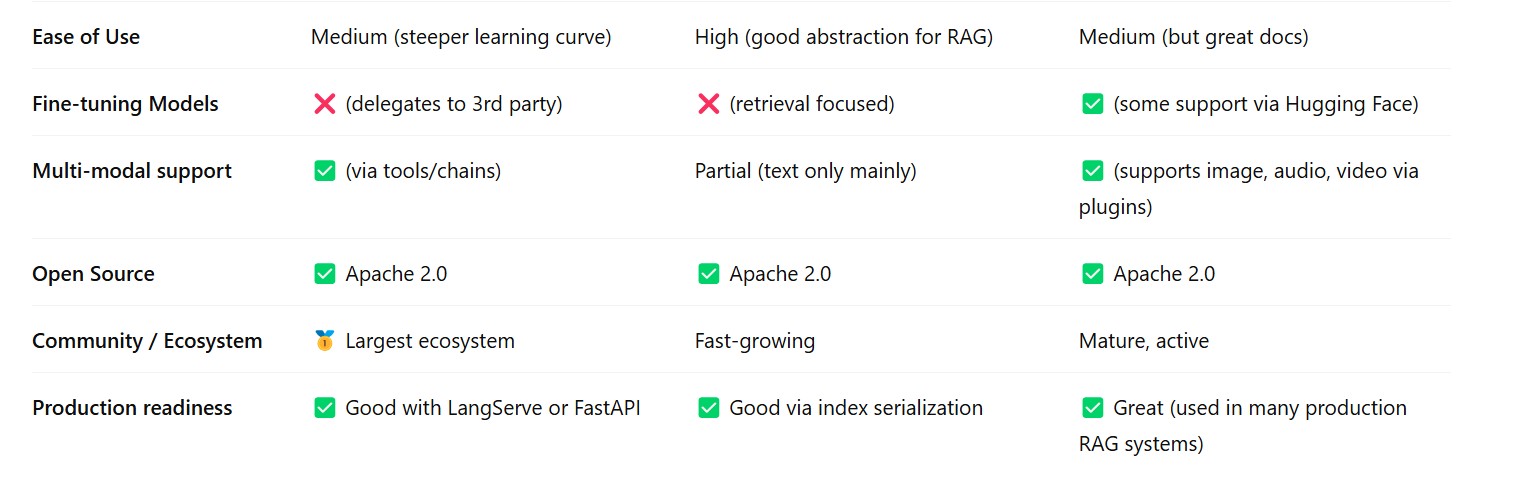The height and width of the screenshot is (503, 1514).
Task: Click the red X icon beside "retrieval focused"
Action: pos(708,104)
